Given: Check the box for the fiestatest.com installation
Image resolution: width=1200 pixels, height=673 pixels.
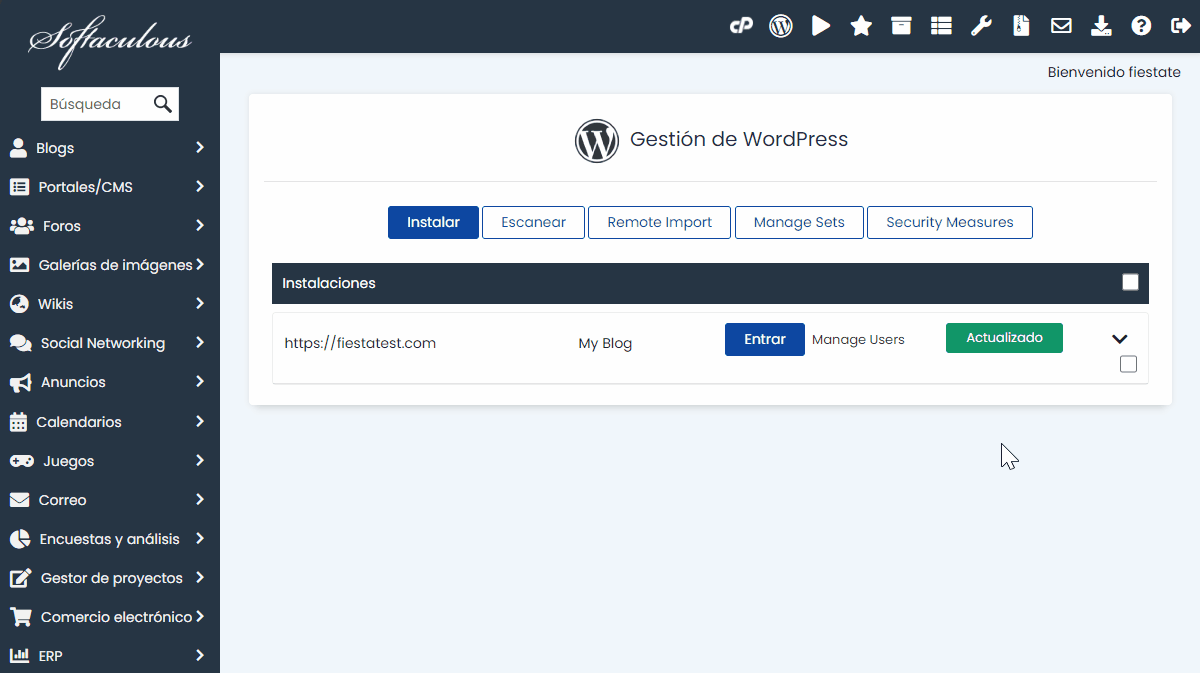Looking at the screenshot, I should point(1128,364).
